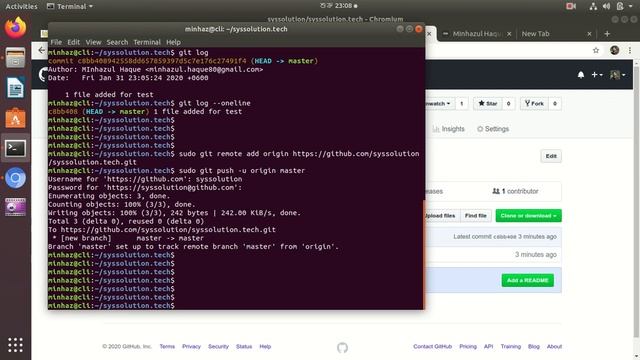Go back in the Chromium browser
The image size is (640, 360).
[41, 50]
